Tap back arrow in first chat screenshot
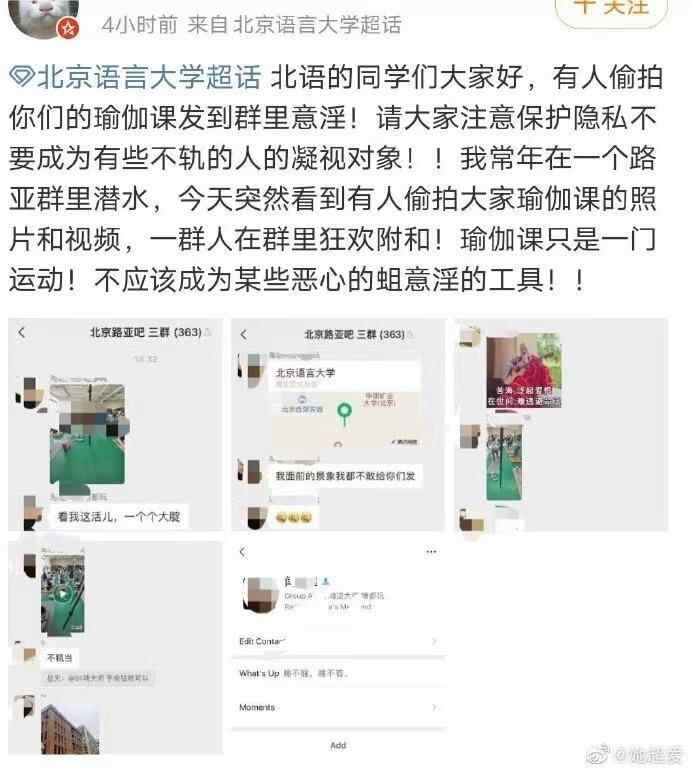 coord(21,333)
